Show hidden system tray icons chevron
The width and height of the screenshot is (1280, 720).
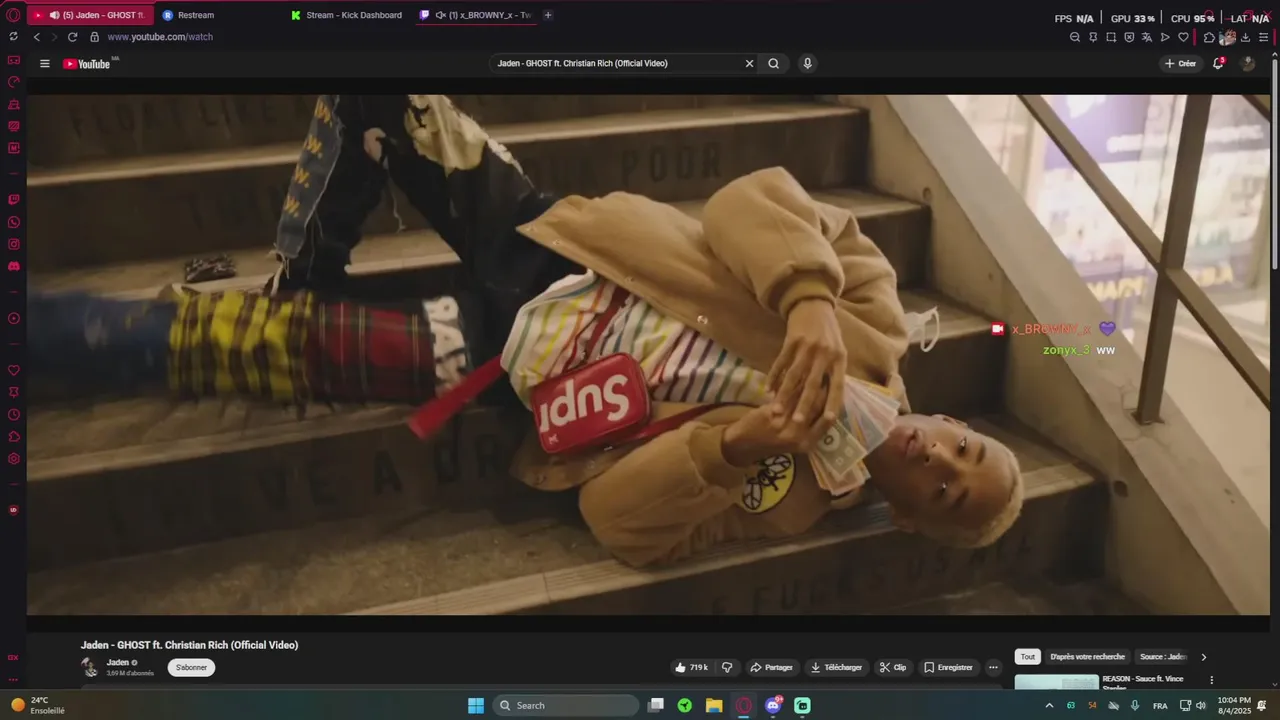(1049, 705)
